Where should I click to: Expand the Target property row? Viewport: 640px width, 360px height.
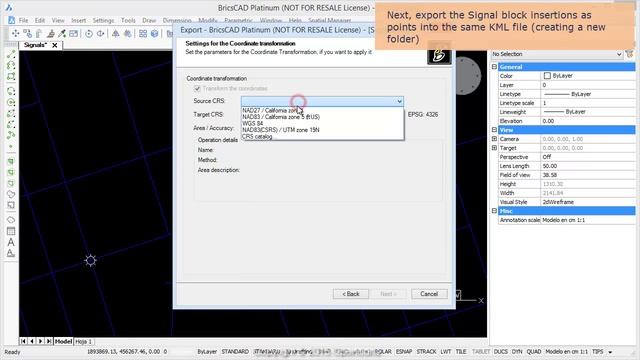[x=494, y=148]
